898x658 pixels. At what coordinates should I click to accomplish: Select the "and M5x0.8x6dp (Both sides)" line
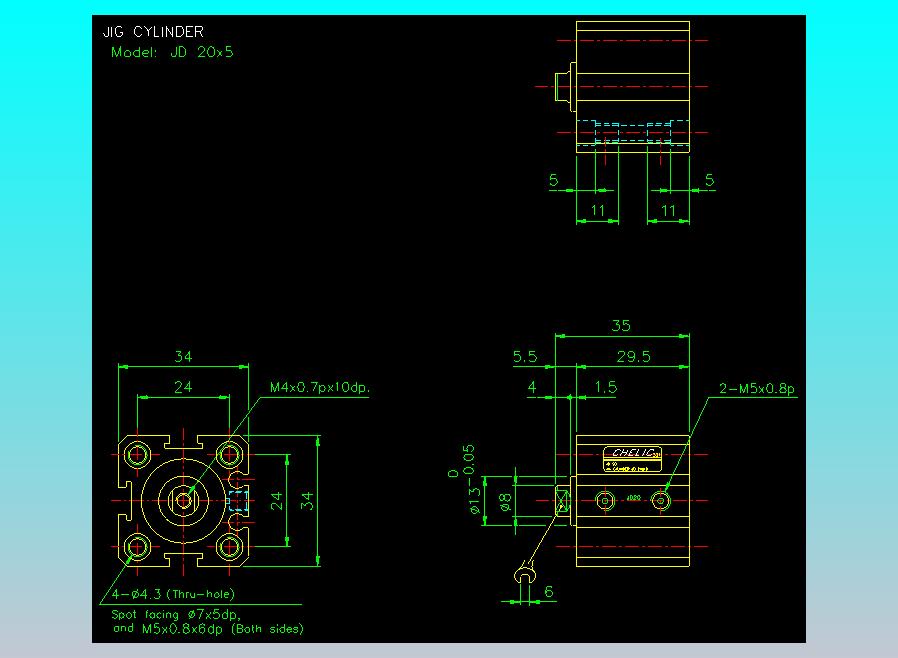(x=208, y=629)
